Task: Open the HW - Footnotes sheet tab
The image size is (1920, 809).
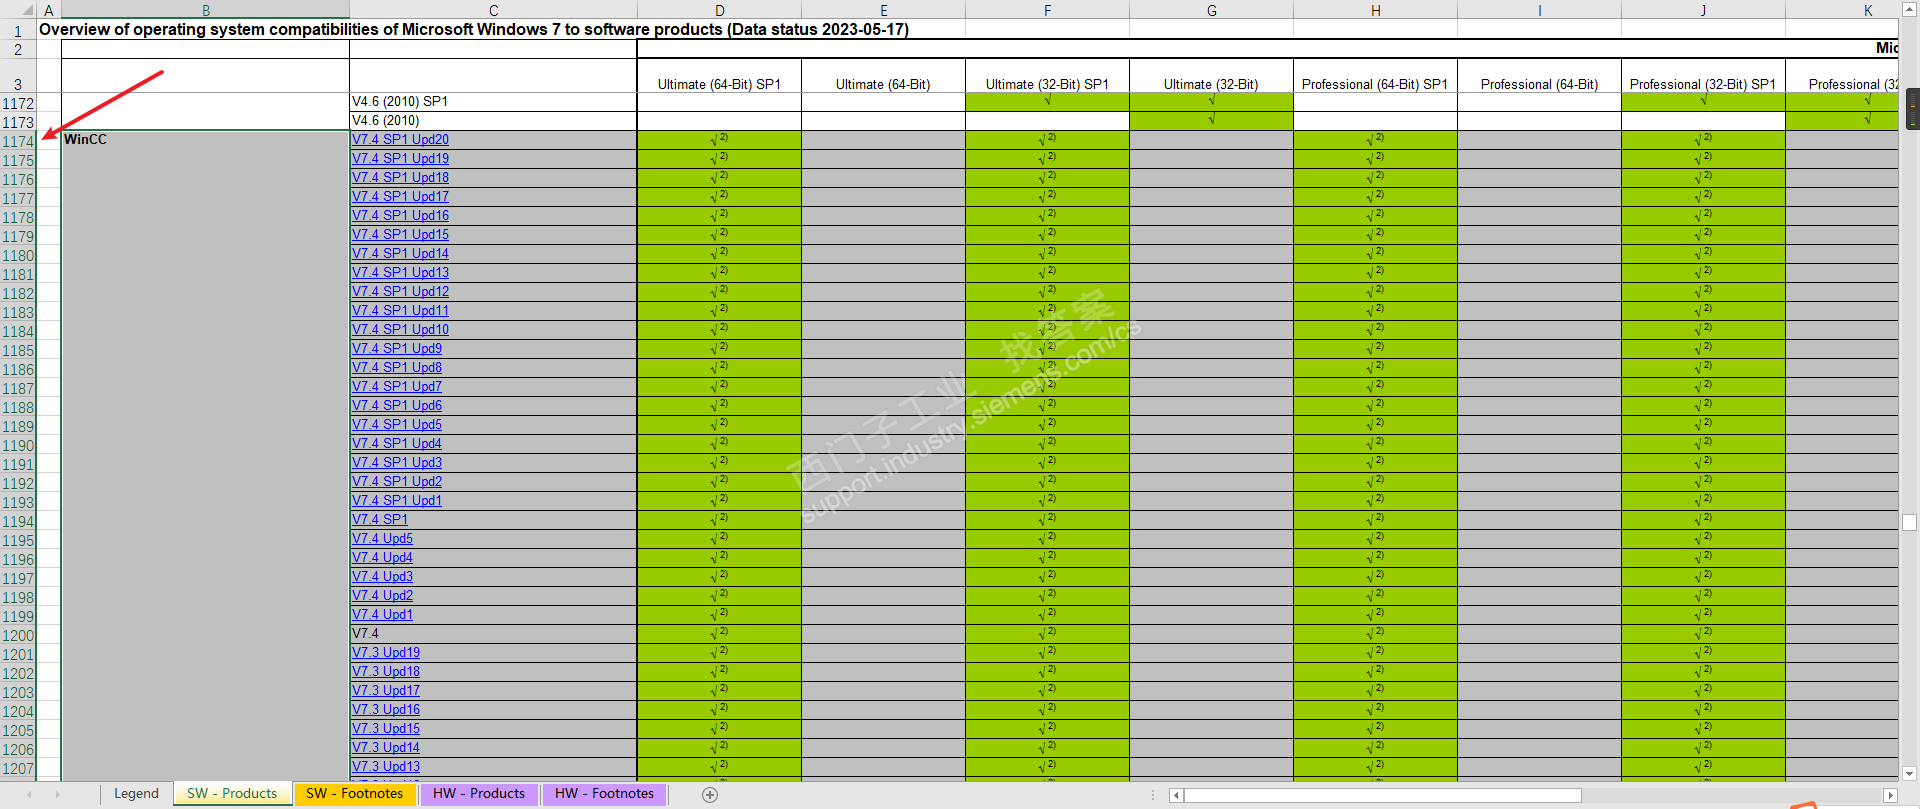Action: [x=604, y=794]
